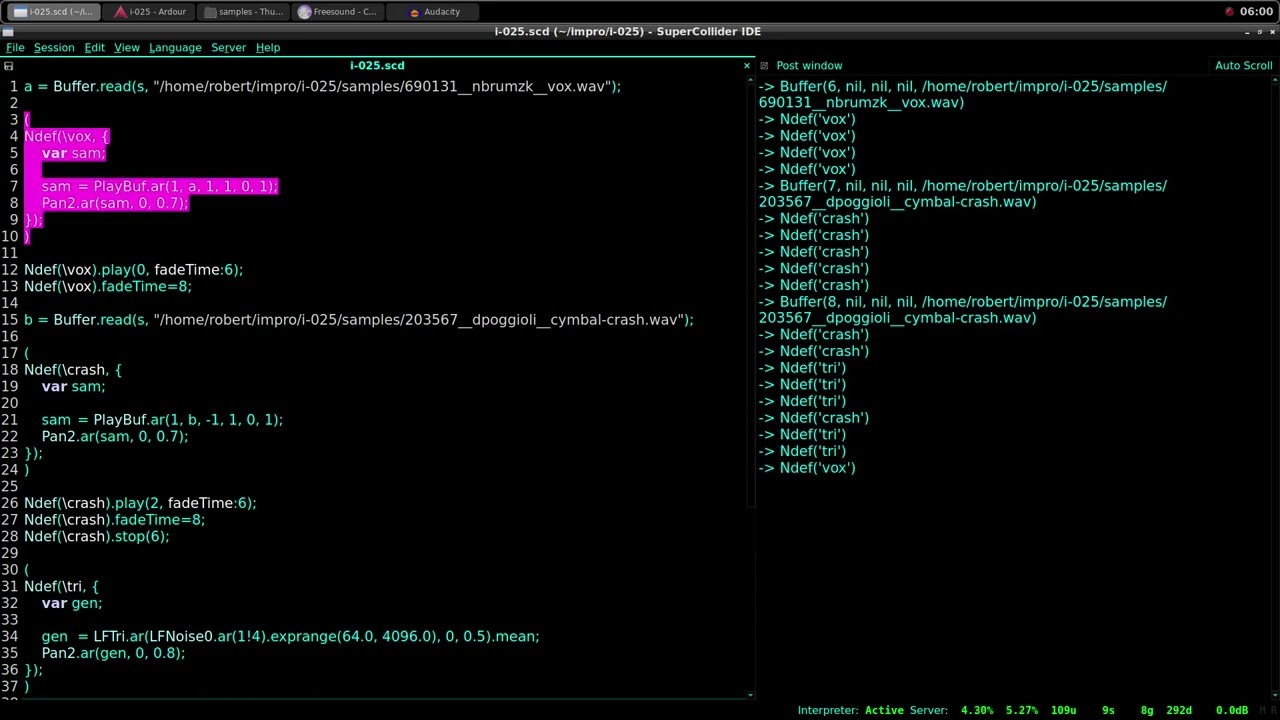Click PlayBuf.ar(1, b, -1, 1, 0, 1) line
The width and height of the screenshot is (1280, 720).
click(x=162, y=419)
